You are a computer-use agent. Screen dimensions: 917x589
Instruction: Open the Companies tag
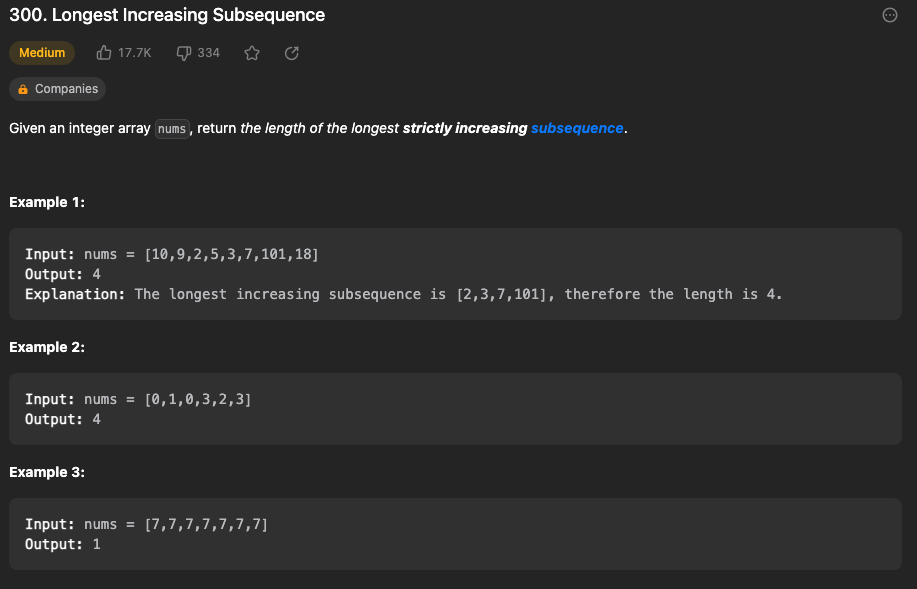point(57,89)
